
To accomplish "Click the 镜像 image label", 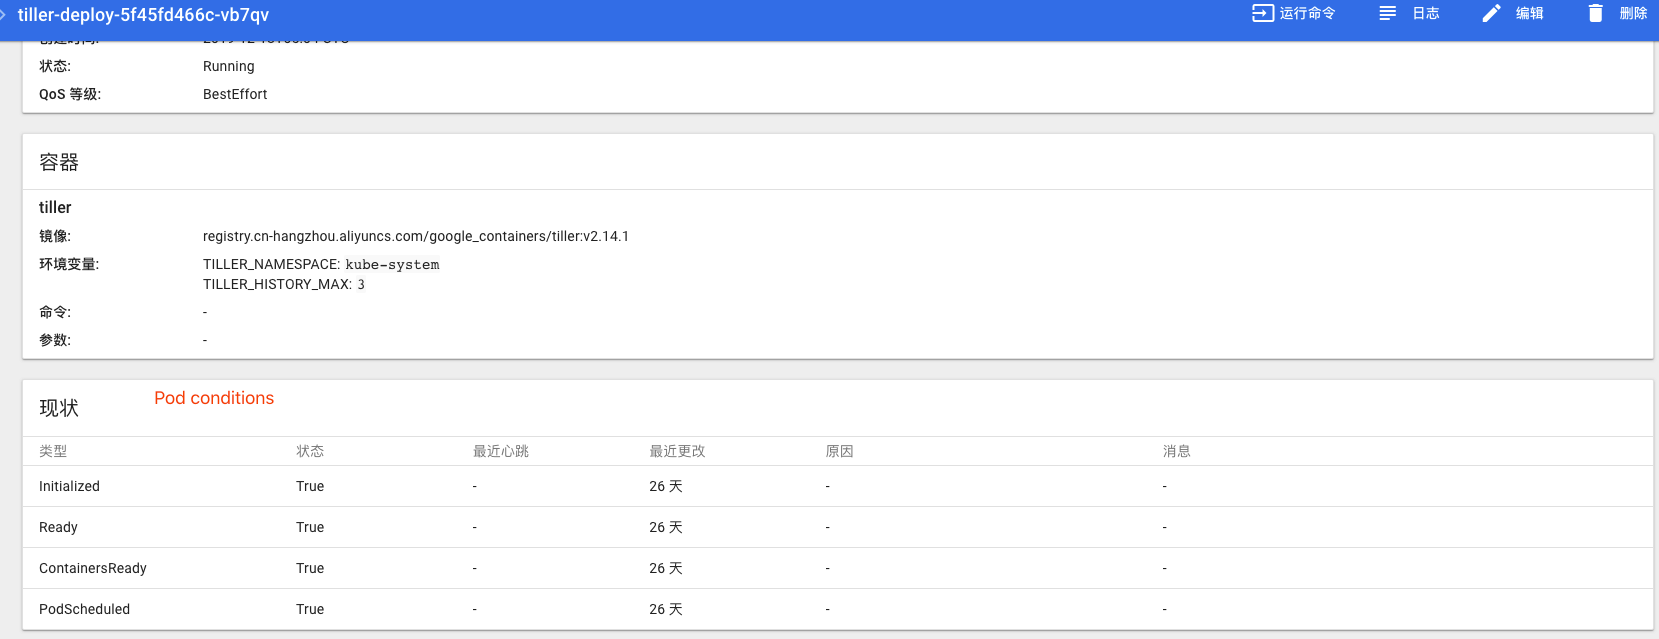I will point(55,236).
